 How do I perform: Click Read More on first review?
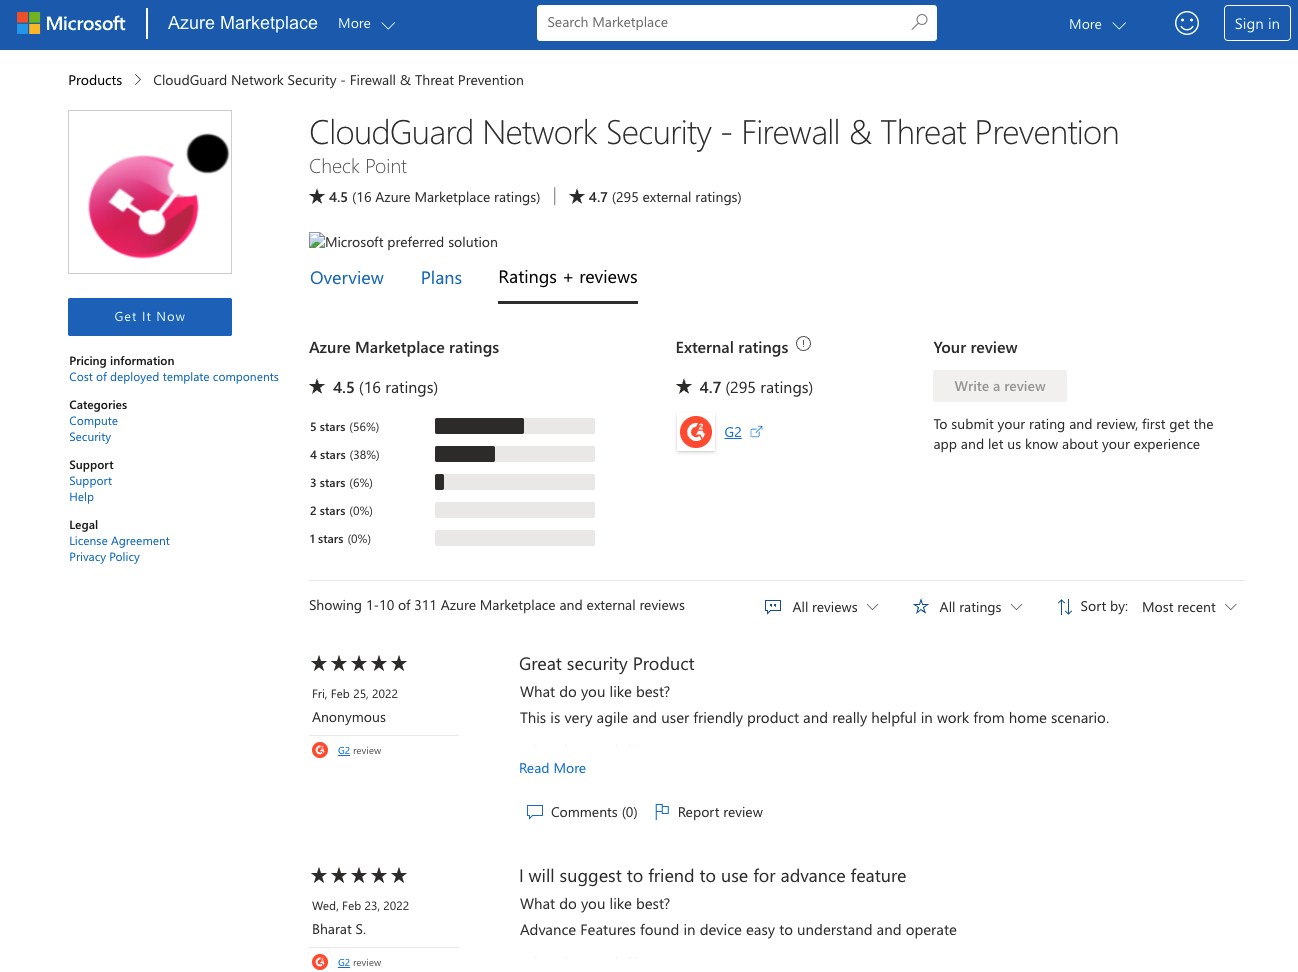(x=552, y=768)
